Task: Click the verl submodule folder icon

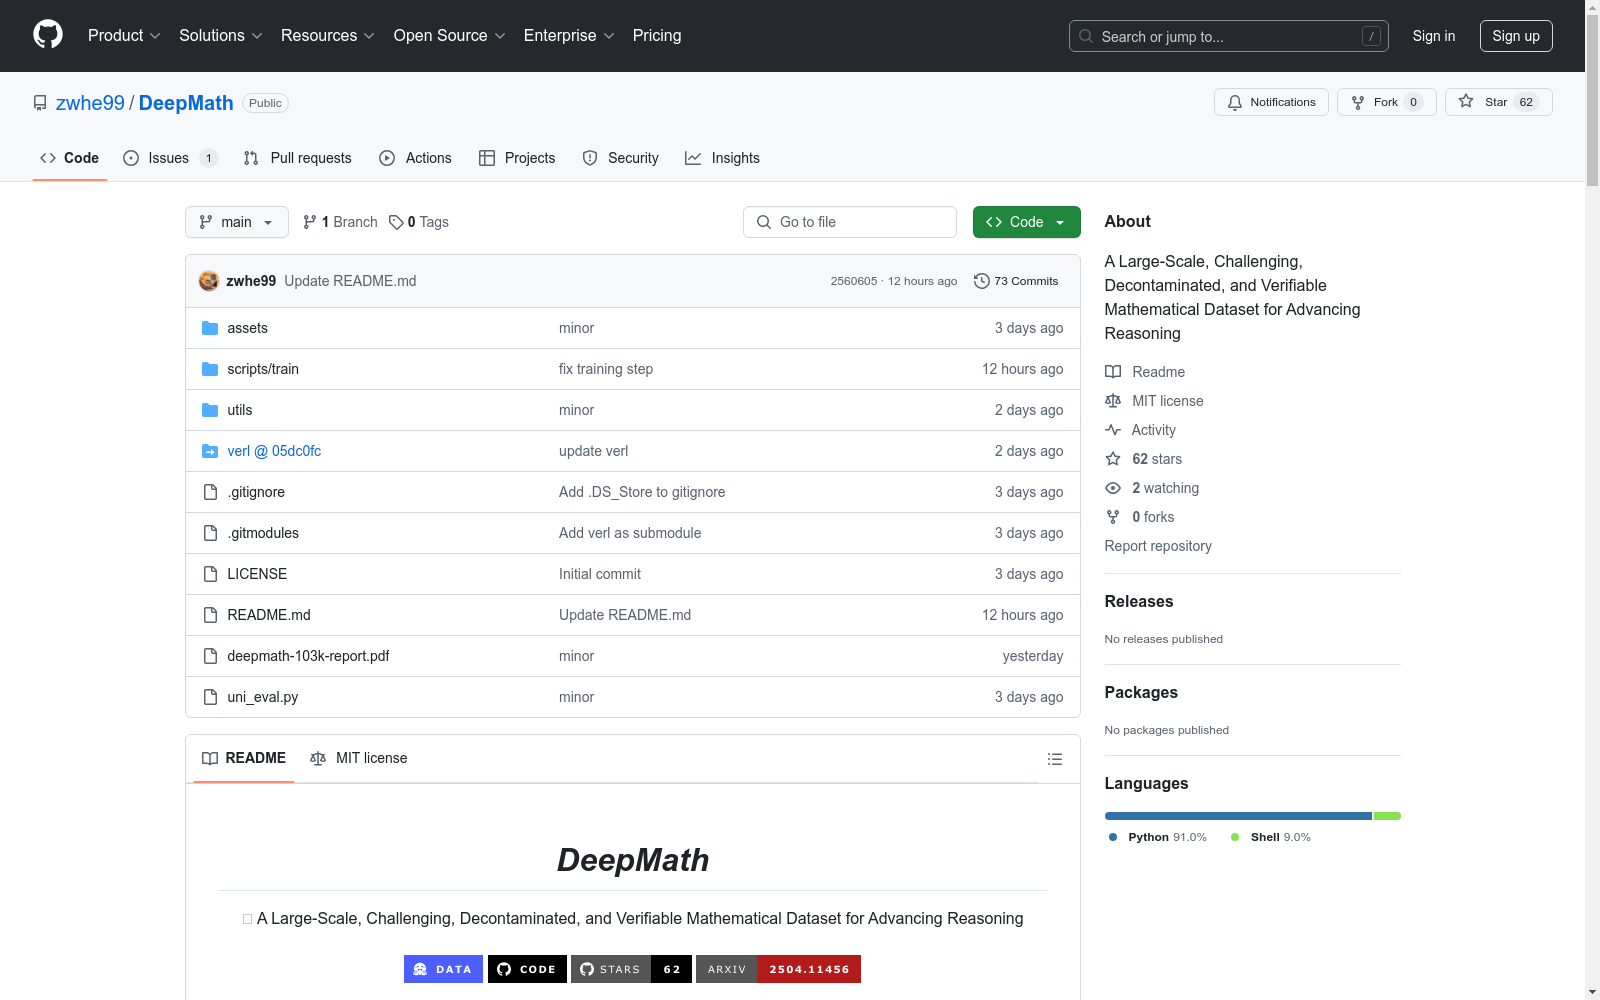Action: click(x=210, y=451)
